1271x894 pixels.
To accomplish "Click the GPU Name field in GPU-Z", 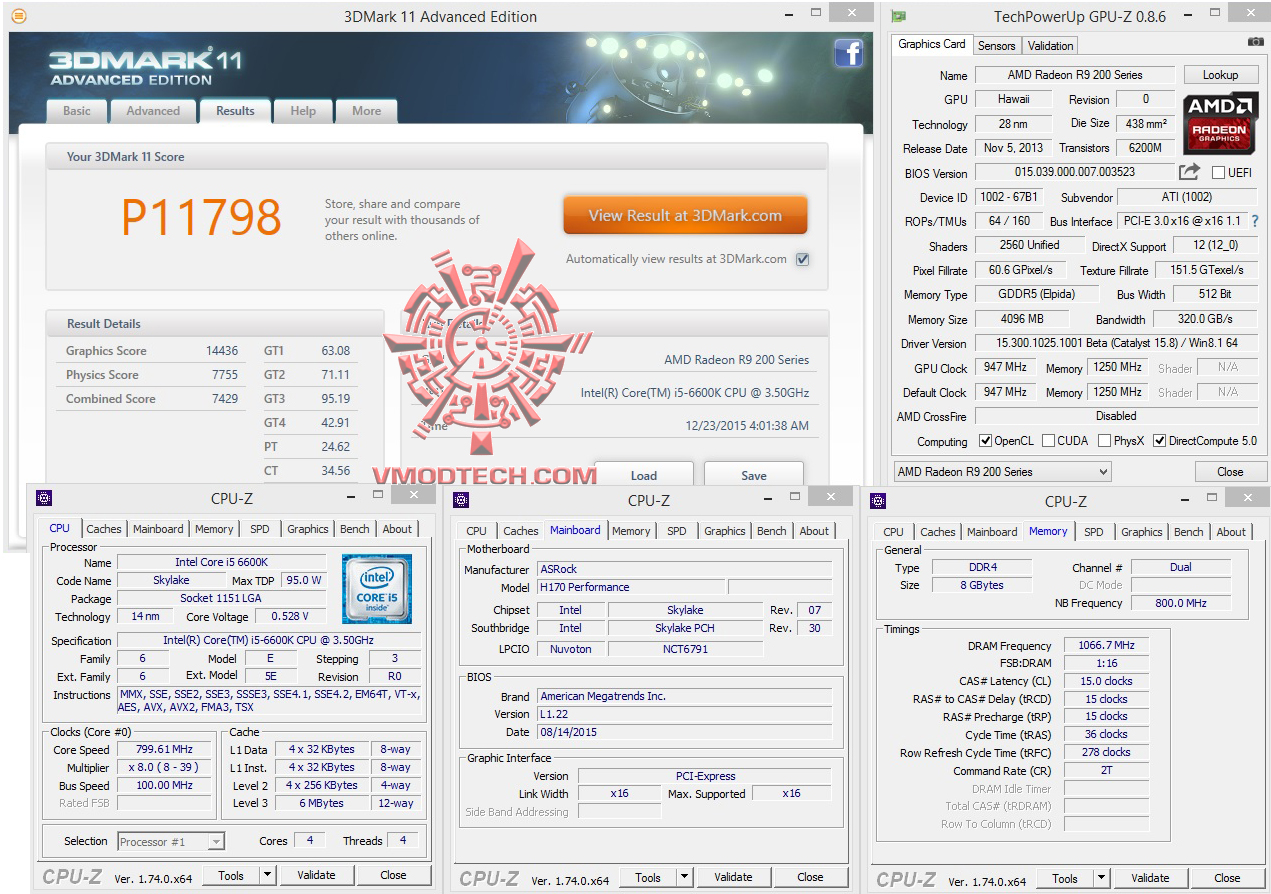I will 1075,75.
